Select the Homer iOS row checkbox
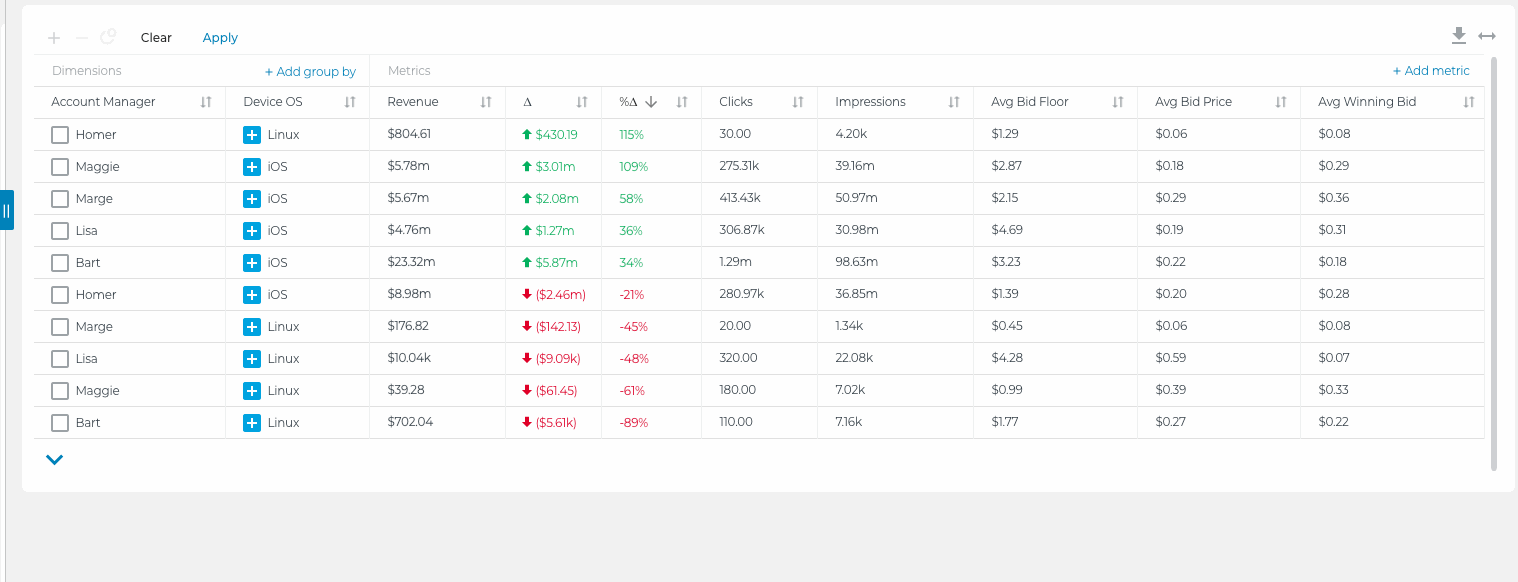Screen dimensions: 1518x582 [60, 295]
